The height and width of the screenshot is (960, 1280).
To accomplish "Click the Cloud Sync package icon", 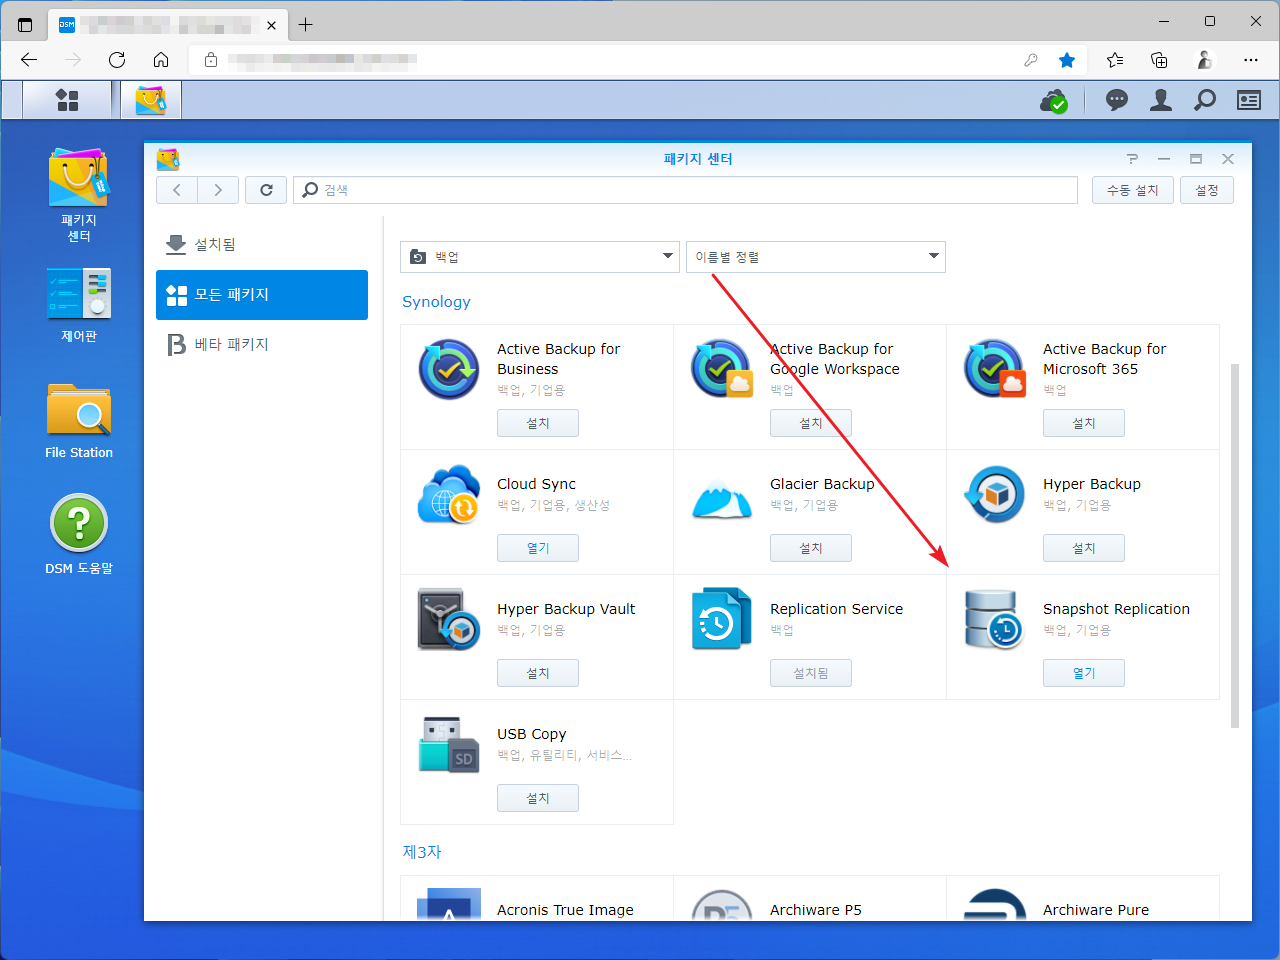I will click(x=449, y=494).
